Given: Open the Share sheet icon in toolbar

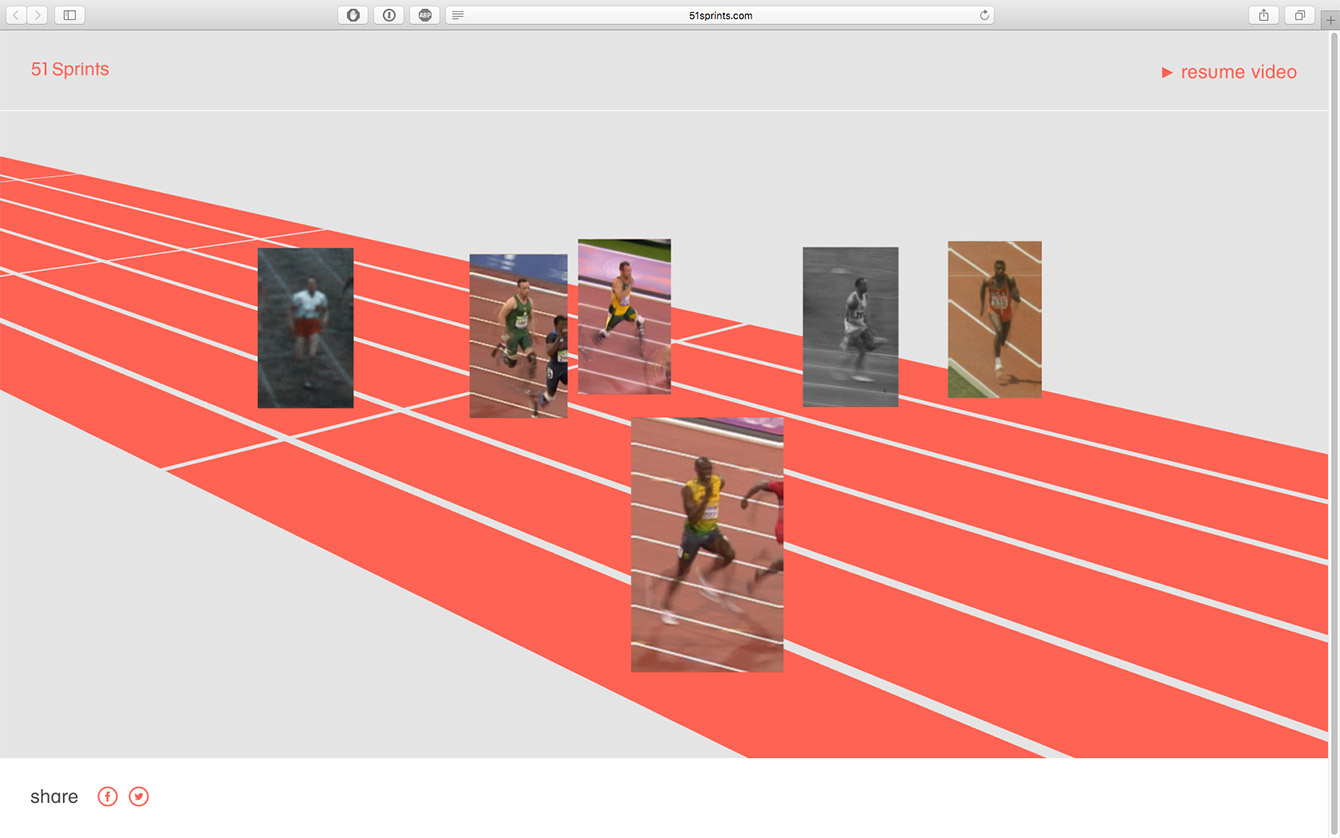Looking at the screenshot, I should point(1264,15).
